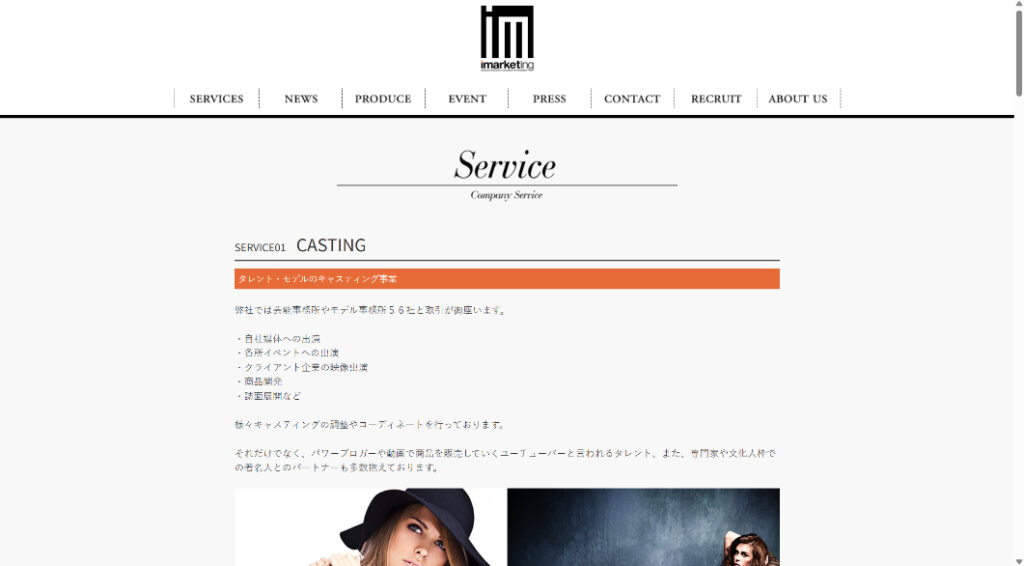Visit the ABOUT US page

[x=798, y=99]
